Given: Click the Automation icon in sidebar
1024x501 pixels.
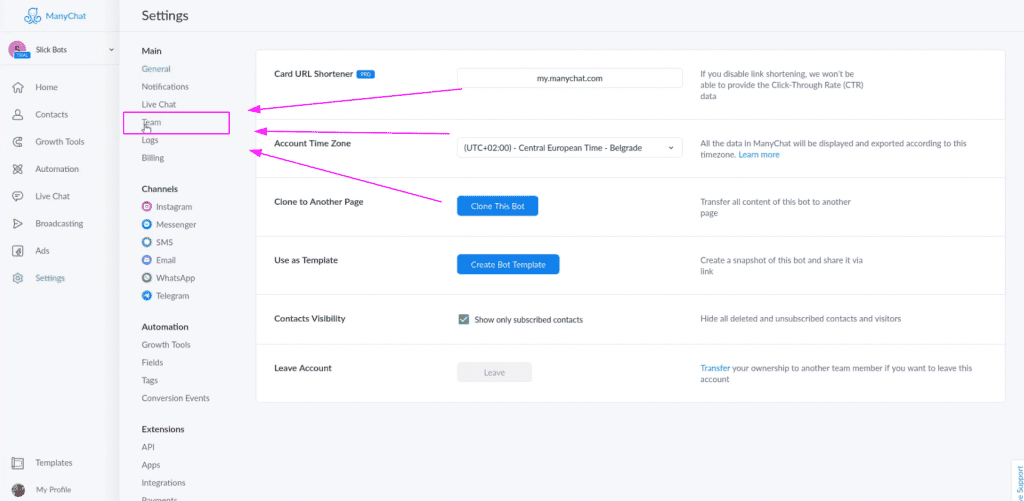Looking at the screenshot, I should click(x=18, y=169).
